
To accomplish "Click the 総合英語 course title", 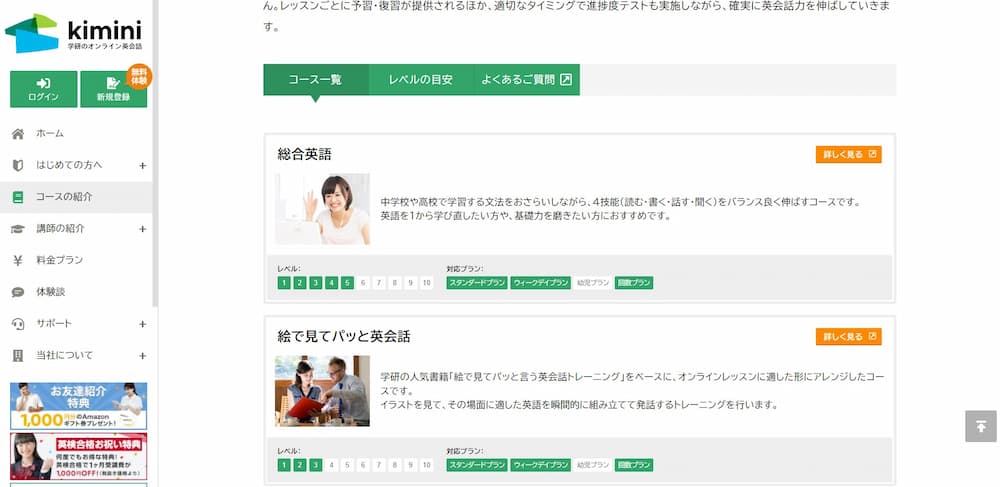I will tap(305, 154).
